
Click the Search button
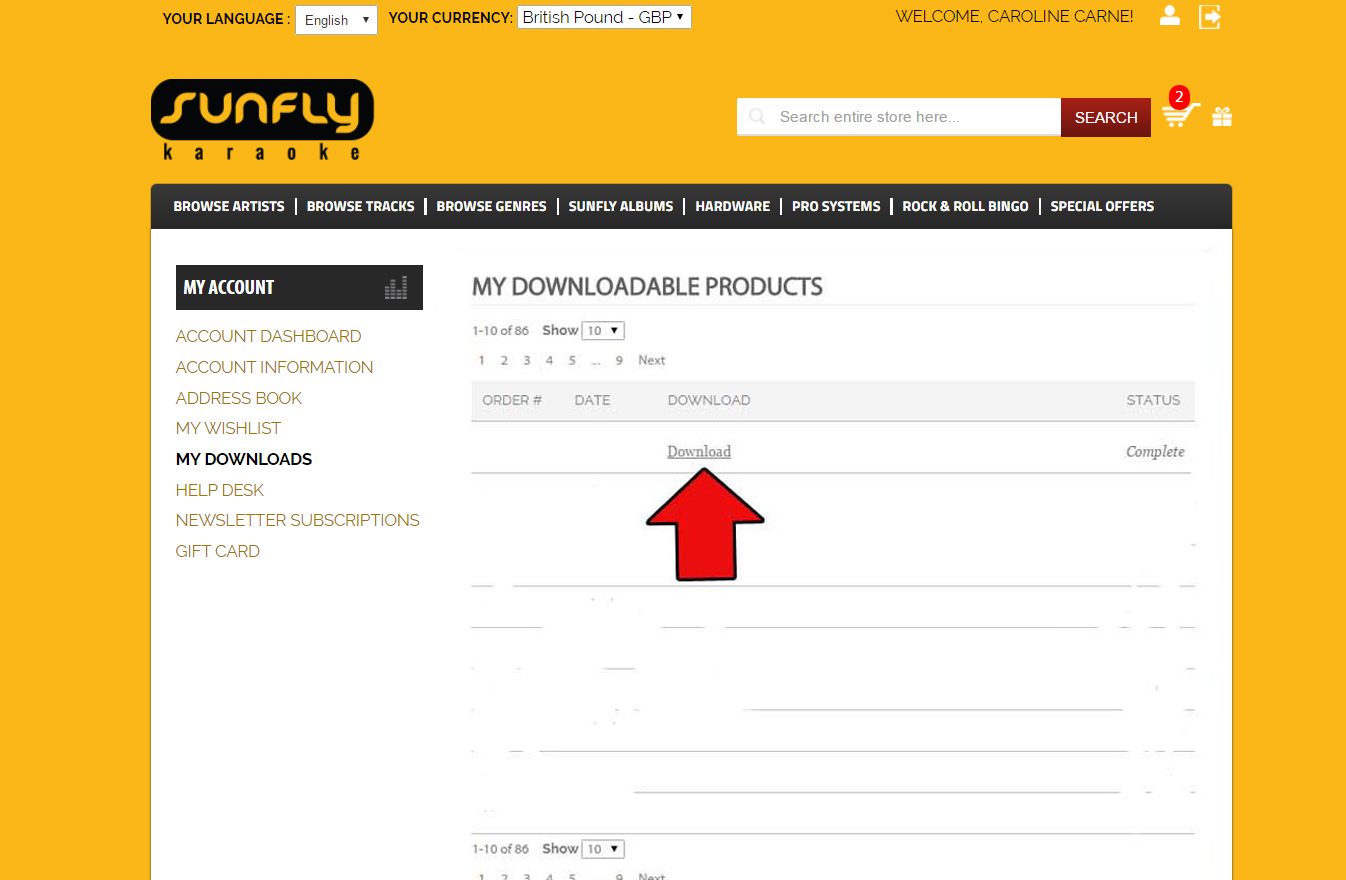[1106, 117]
